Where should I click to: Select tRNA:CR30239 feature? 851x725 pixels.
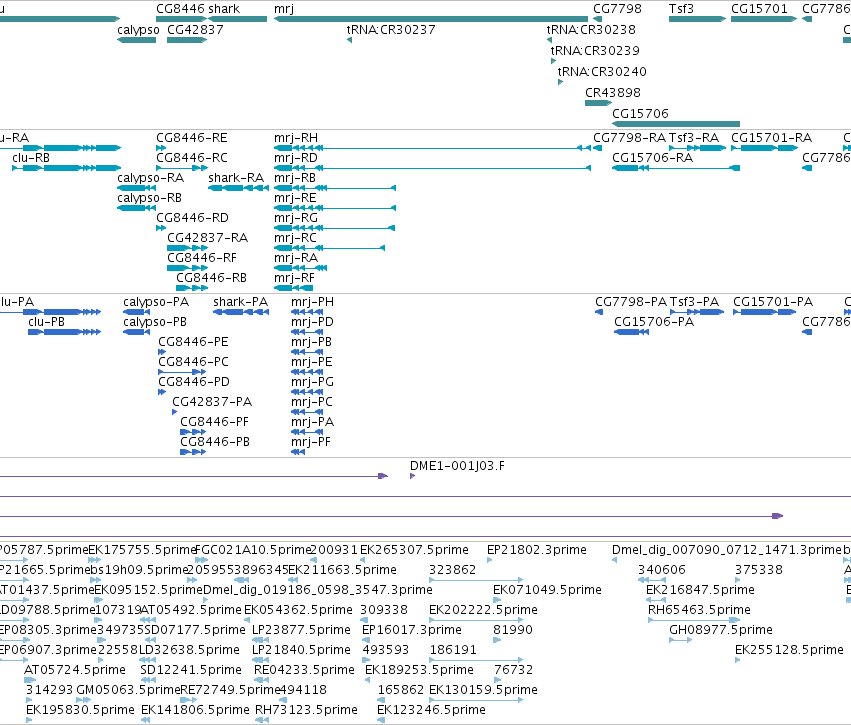[554, 61]
